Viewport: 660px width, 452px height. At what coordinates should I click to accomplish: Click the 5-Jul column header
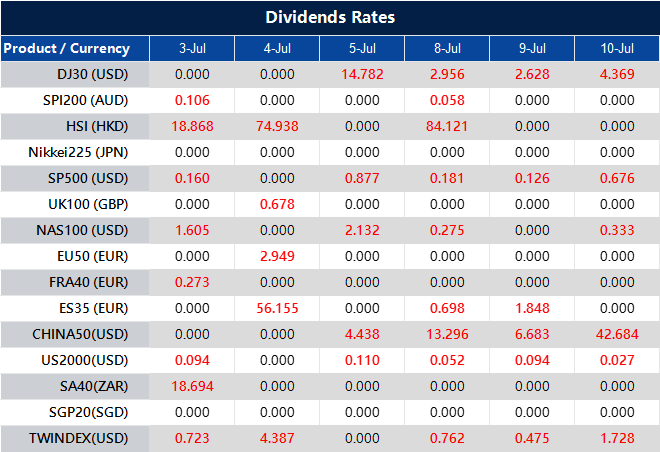362,48
